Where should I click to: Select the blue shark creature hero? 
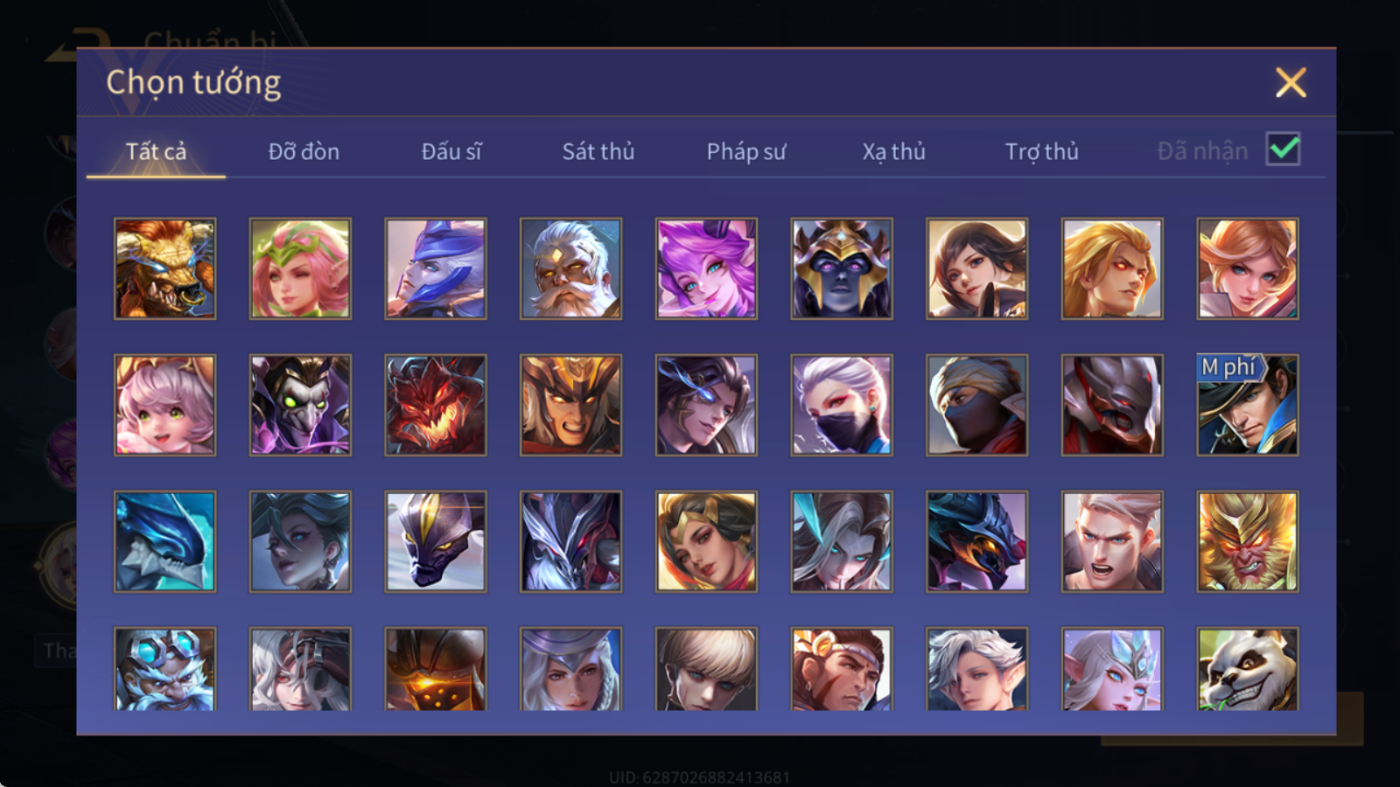coord(165,541)
